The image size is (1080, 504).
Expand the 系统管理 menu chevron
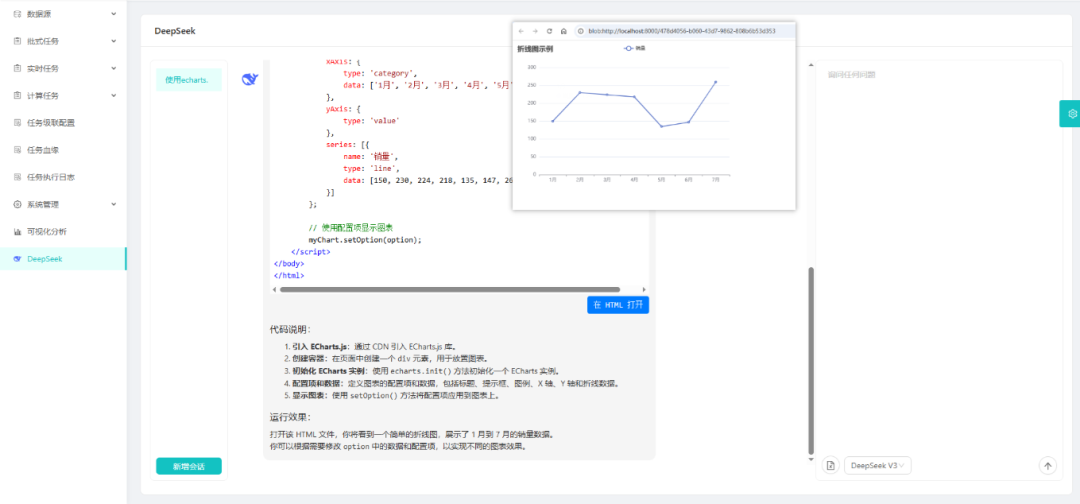click(114, 204)
